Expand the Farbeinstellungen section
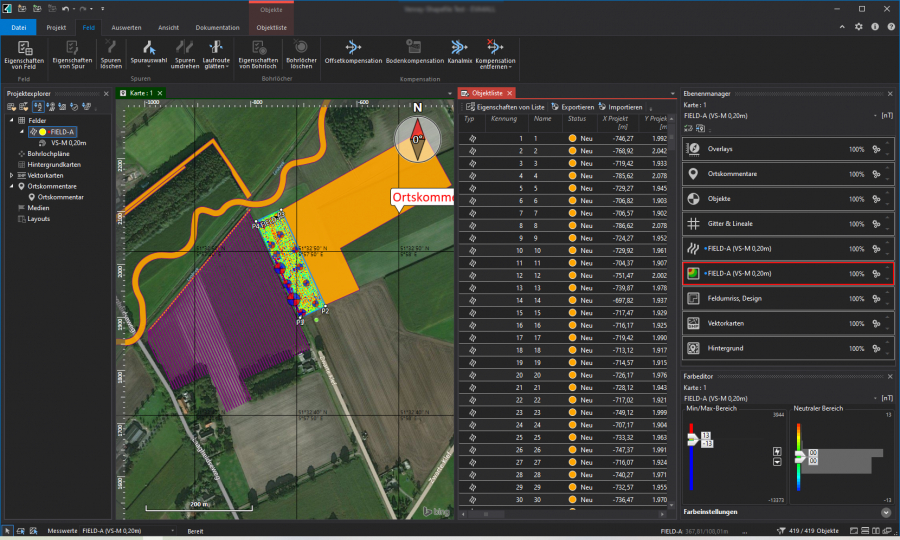This screenshot has height=540, width=900. pos(886,513)
